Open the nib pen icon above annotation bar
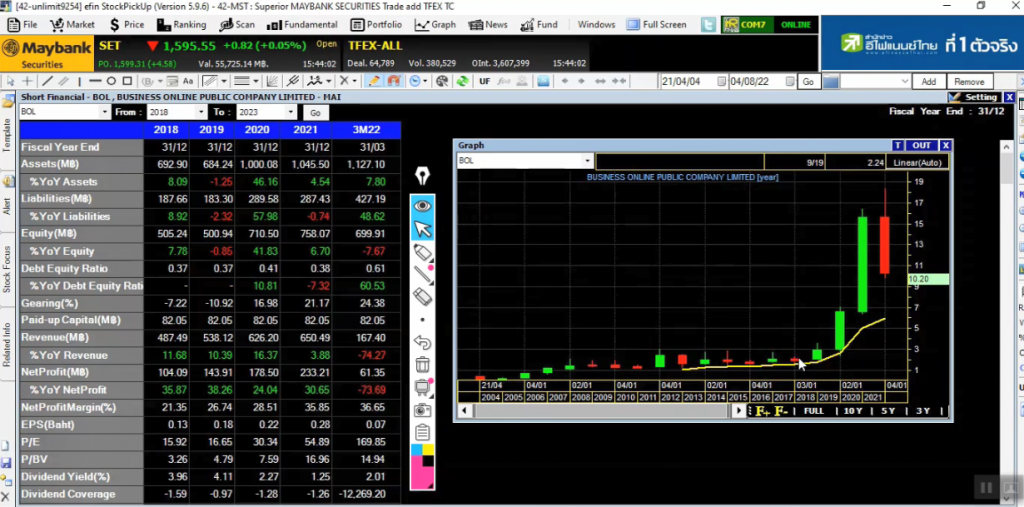 pos(422,176)
